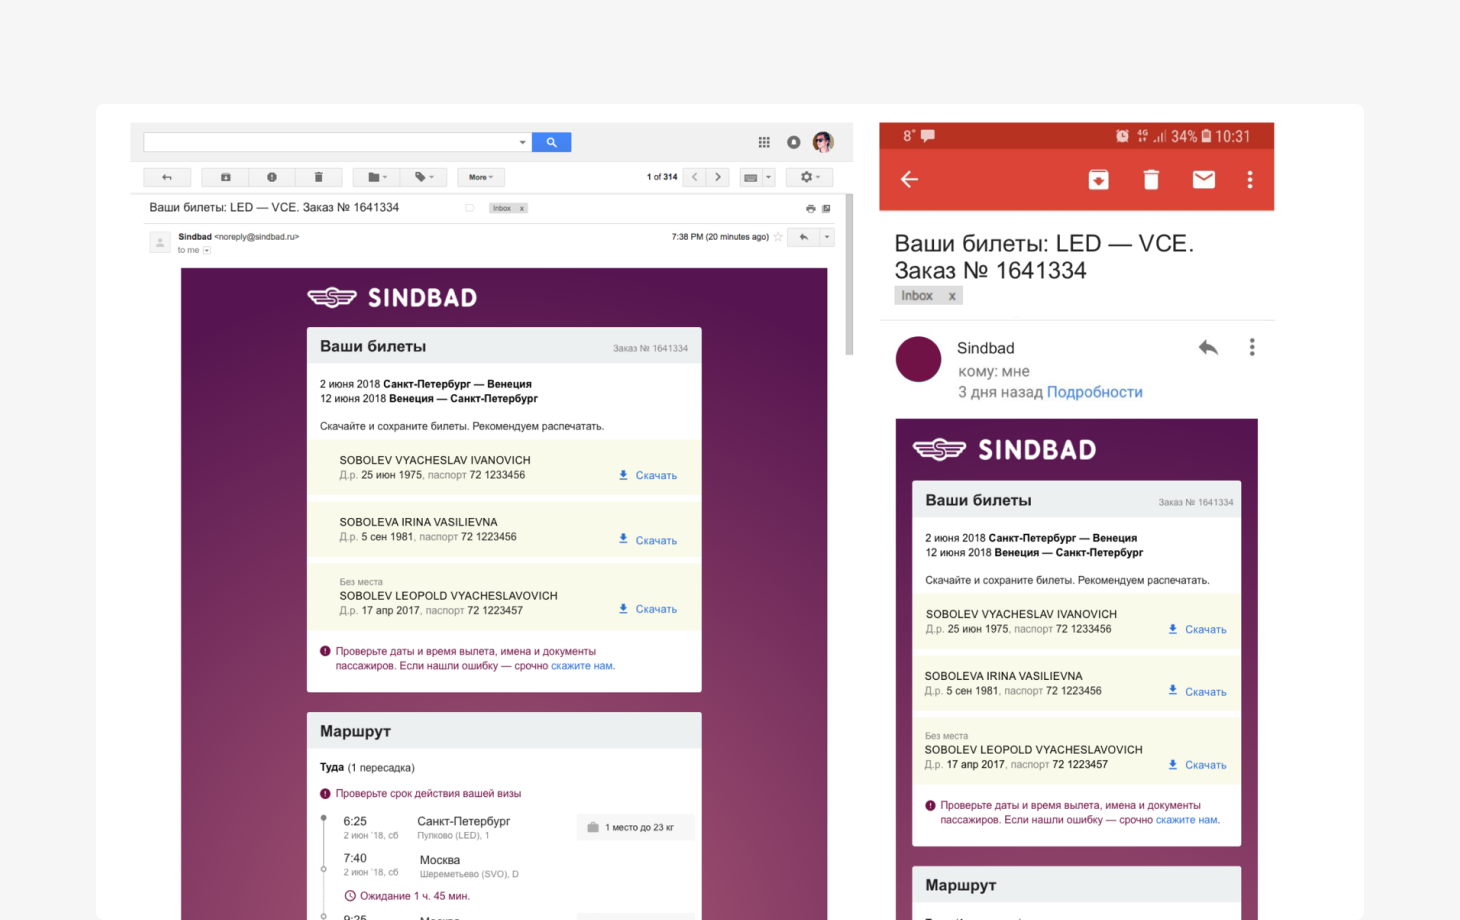The width and height of the screenshot is (1460, 920).
Task: Open the More actions dropdown
Action: 481,177
